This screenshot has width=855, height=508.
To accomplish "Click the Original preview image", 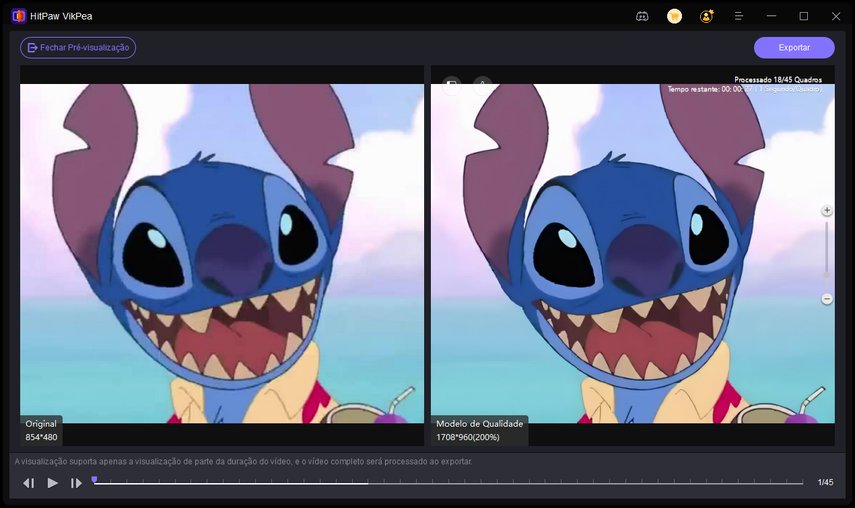I will coord(222,253).
